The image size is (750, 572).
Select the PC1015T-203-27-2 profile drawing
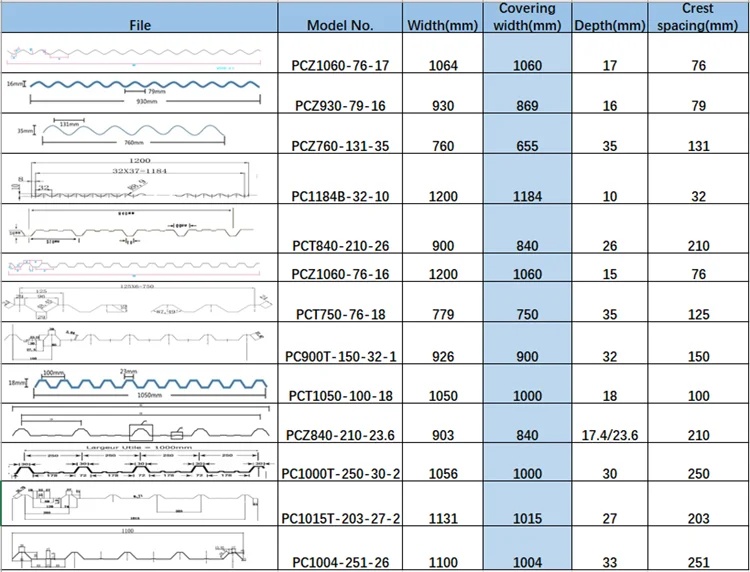(138, 505)
